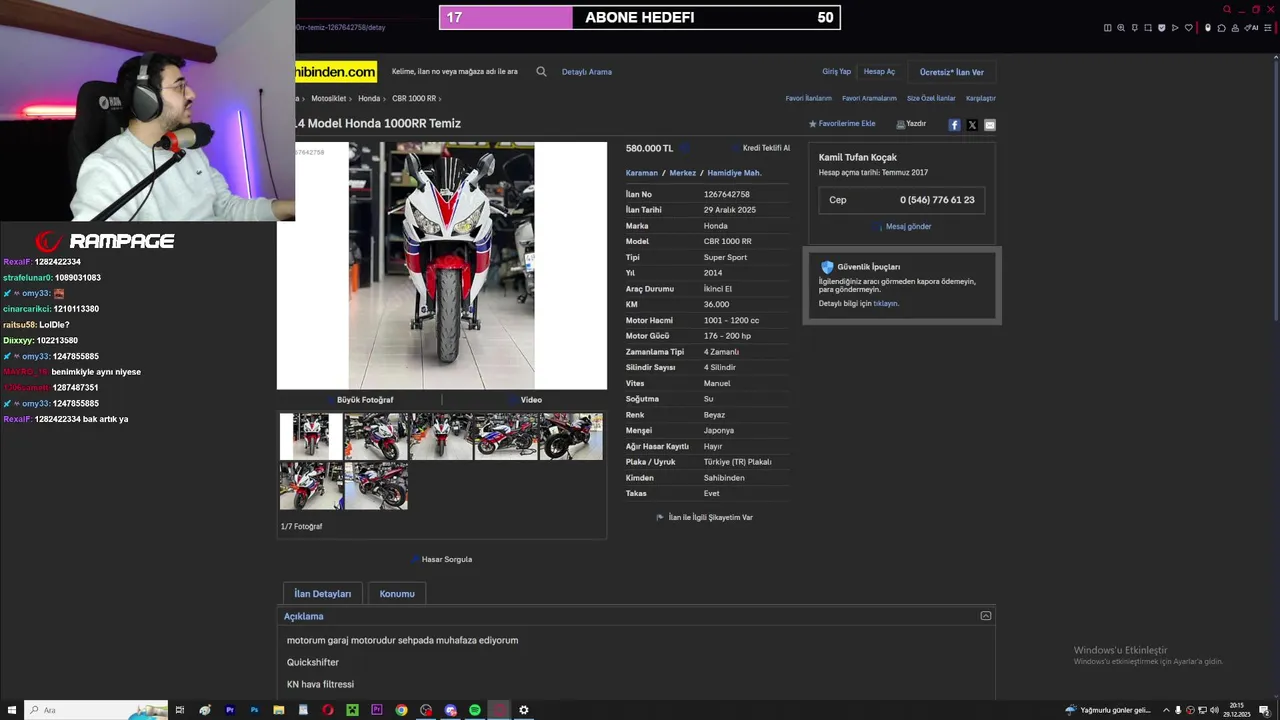Open CBR 1000 RR breadcrumb

click(x=414, y=98)
